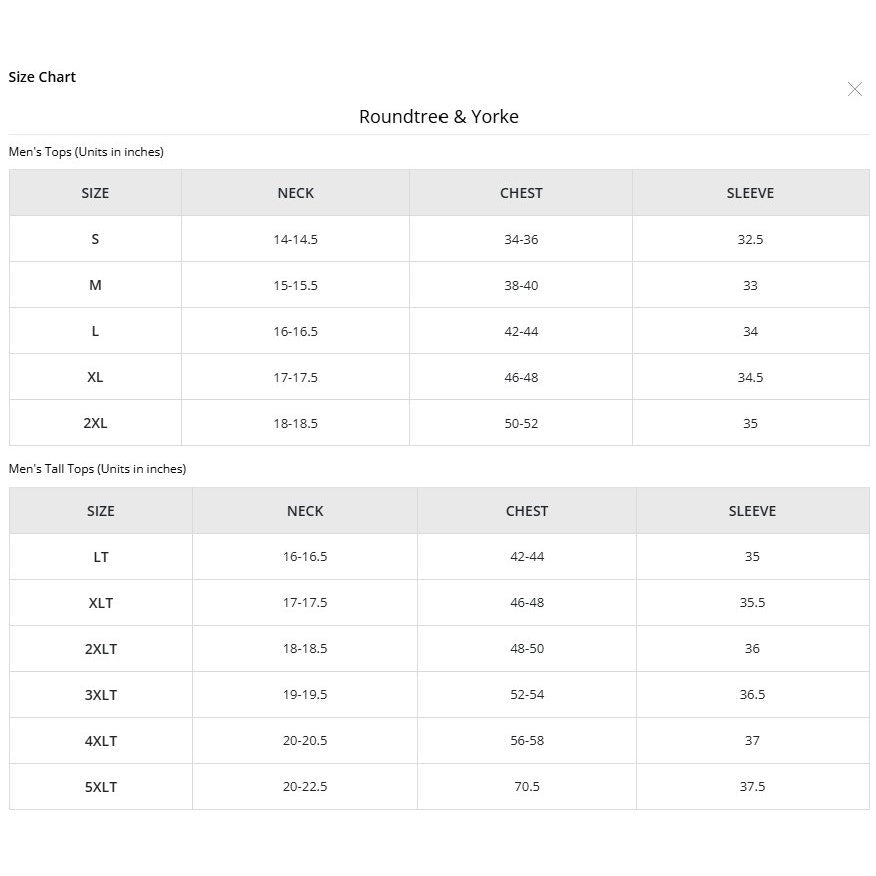Click the 70.5 chest measurement

click(527, 787)
